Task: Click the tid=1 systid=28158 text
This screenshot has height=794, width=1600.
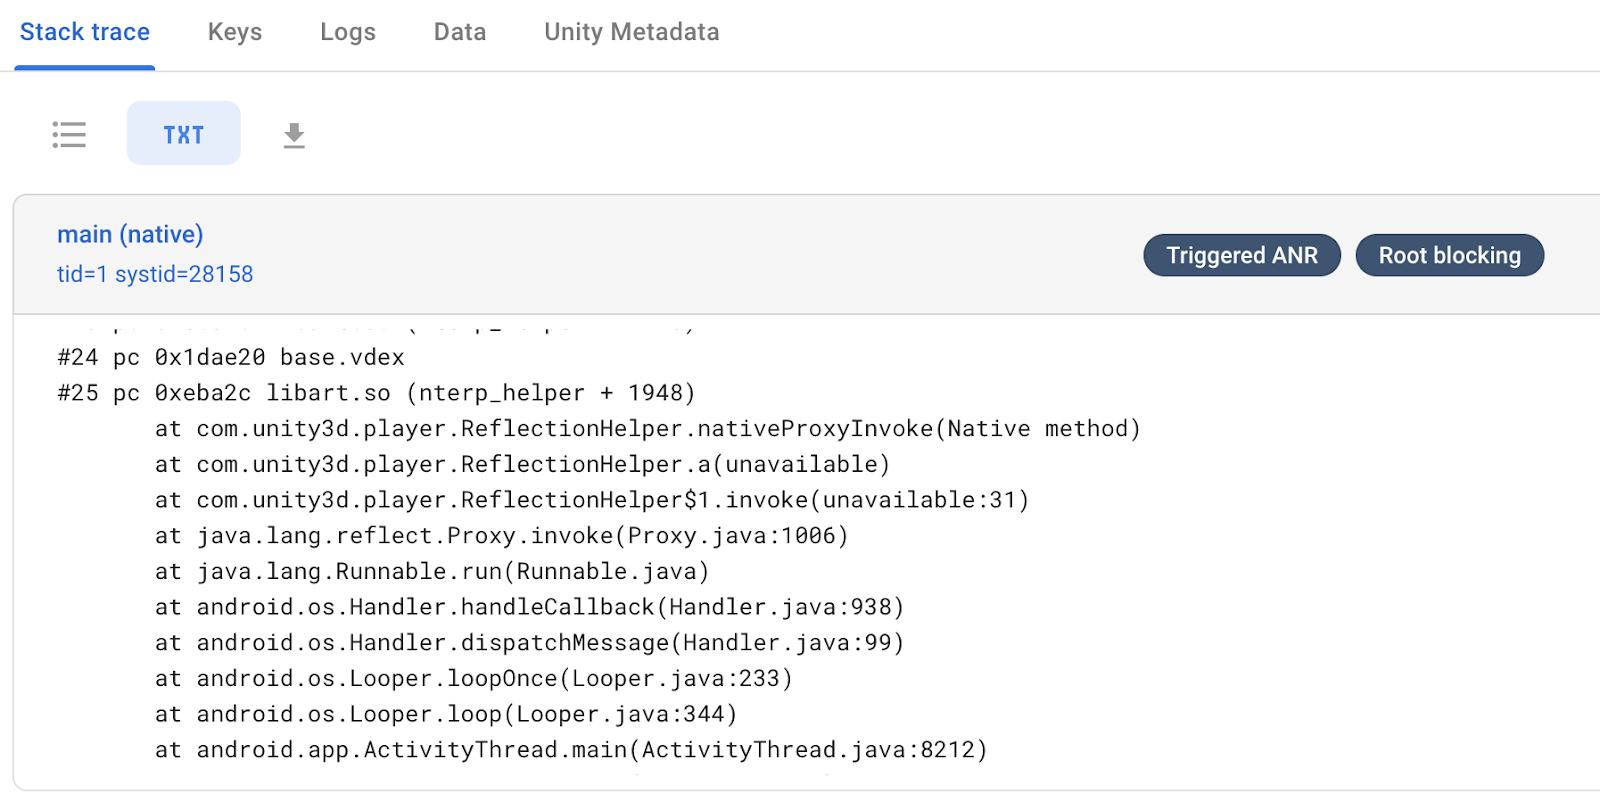Action: (155, 274)
